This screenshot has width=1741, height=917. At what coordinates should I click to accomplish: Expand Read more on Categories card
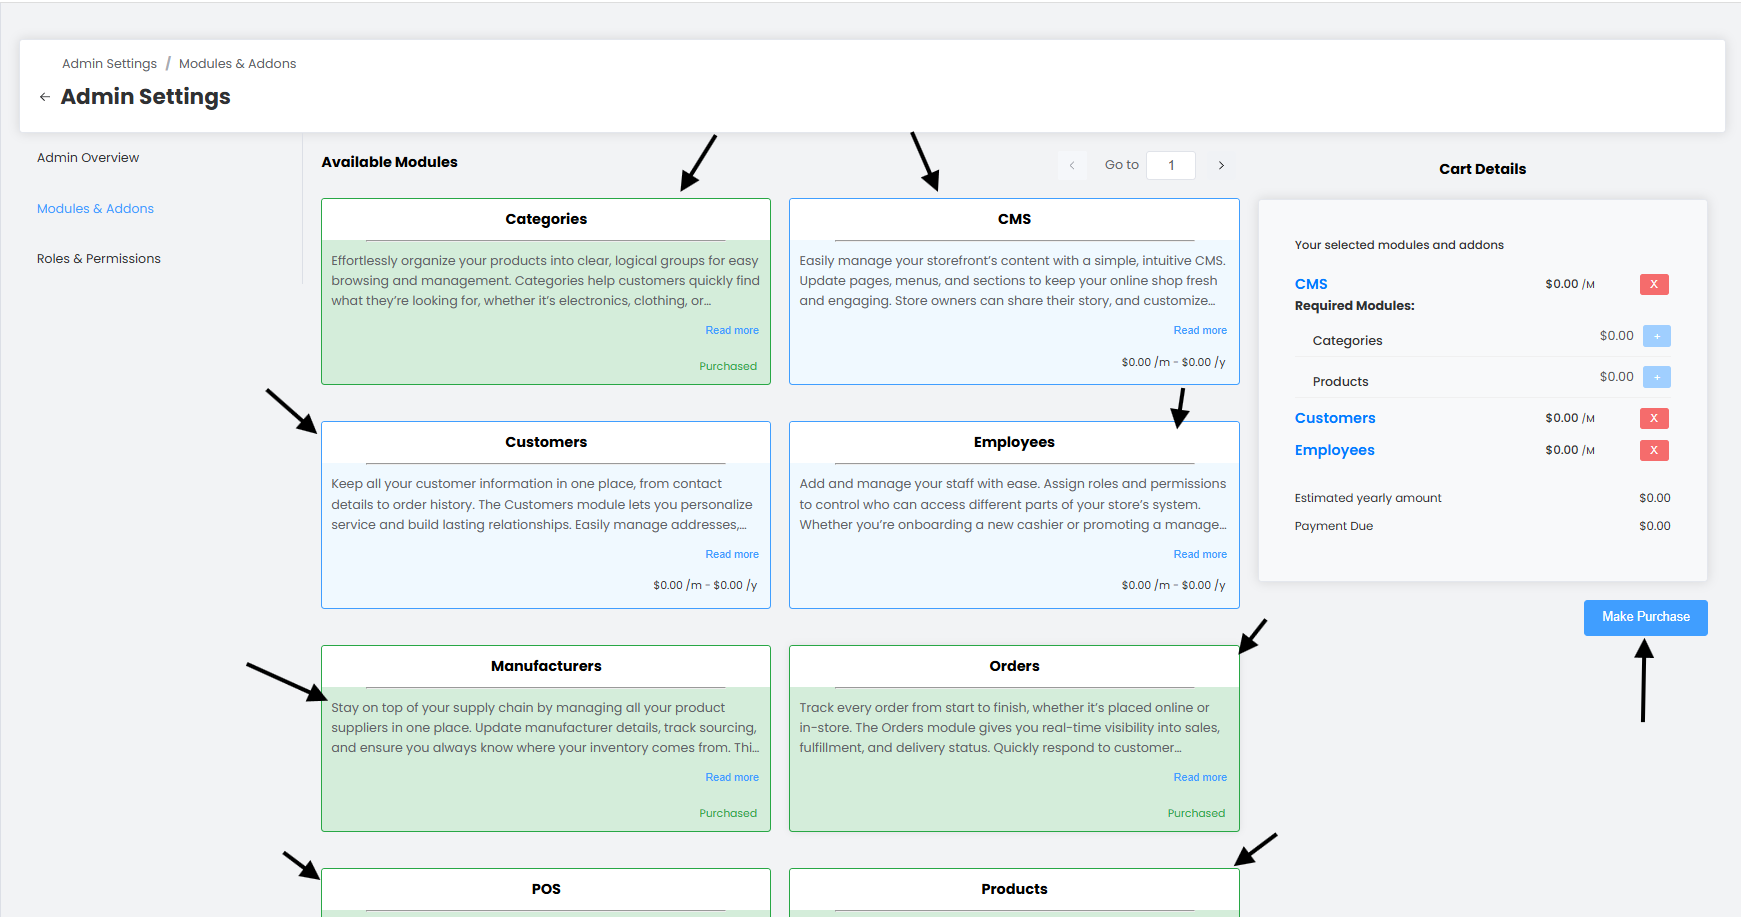(731, 331)
